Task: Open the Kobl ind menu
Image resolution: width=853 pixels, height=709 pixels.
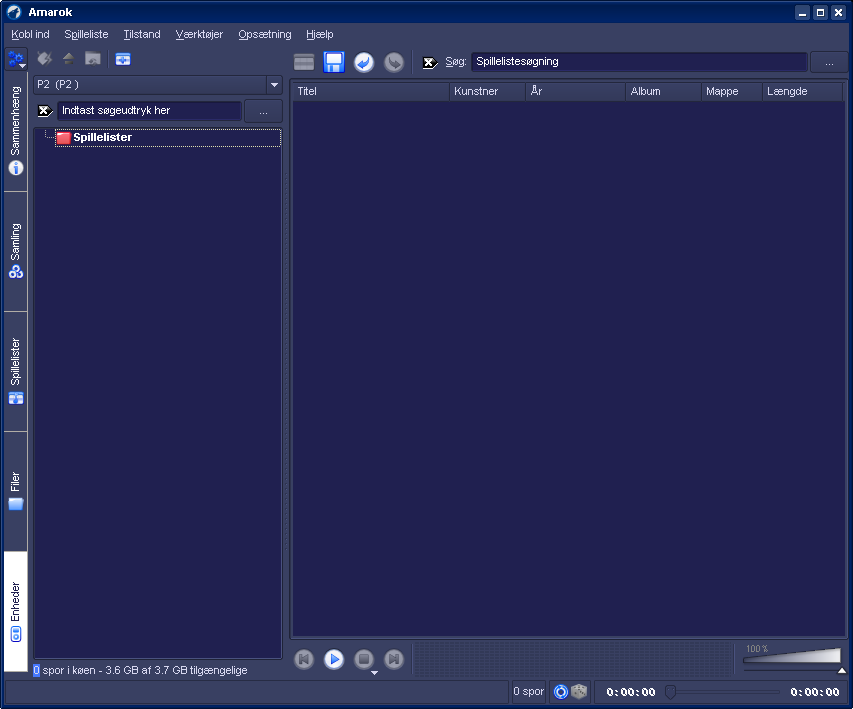Action: point(30,34)
